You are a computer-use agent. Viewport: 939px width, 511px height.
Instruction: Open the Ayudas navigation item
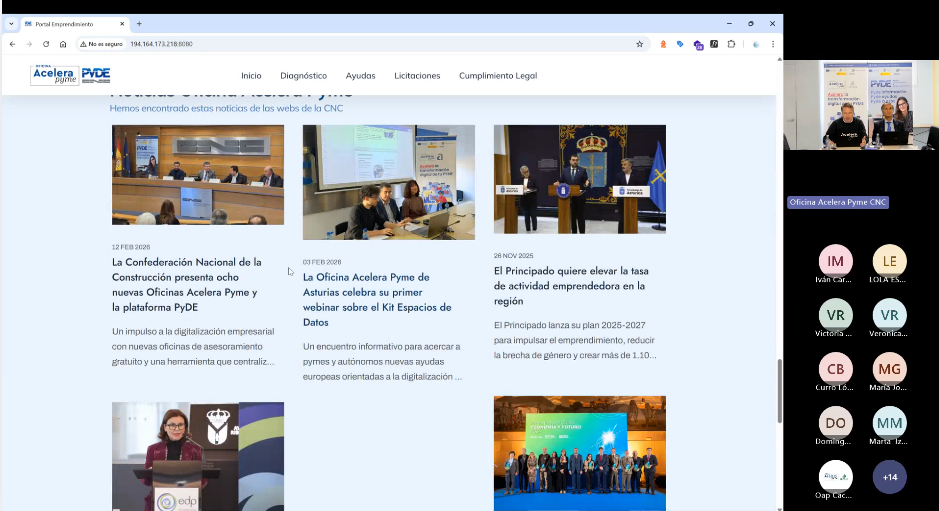(x=360, y=76)
